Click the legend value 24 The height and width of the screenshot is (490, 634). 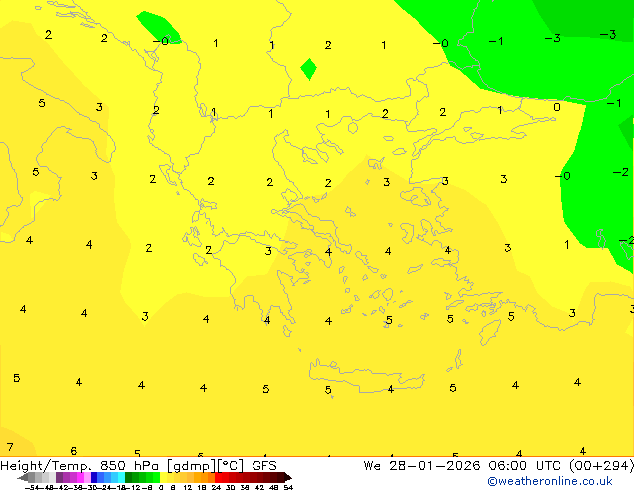point(216,487)
